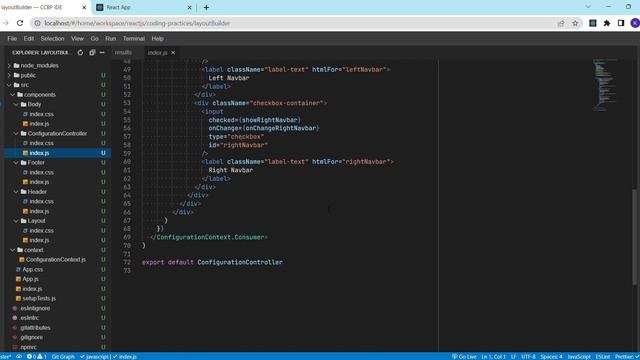Open the View menu
Viewport: 640px width, 360px height.
point(77,38)
